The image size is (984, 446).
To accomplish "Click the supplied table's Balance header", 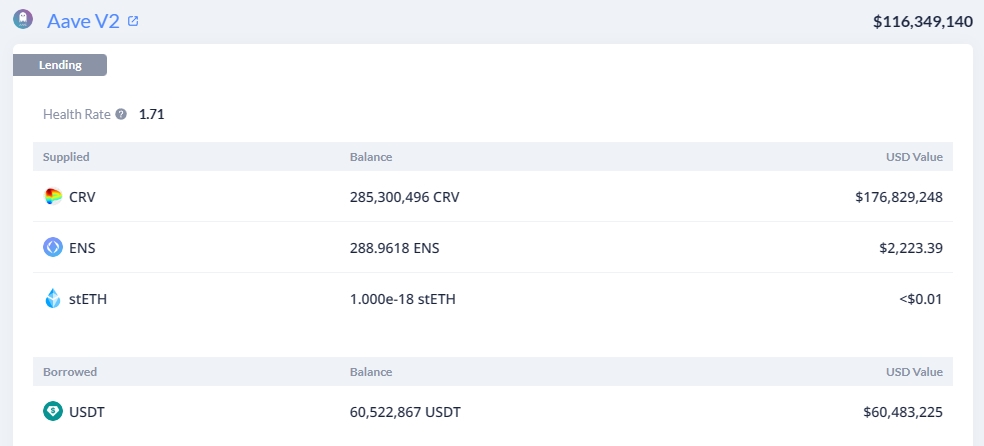I will pos(371,157).
